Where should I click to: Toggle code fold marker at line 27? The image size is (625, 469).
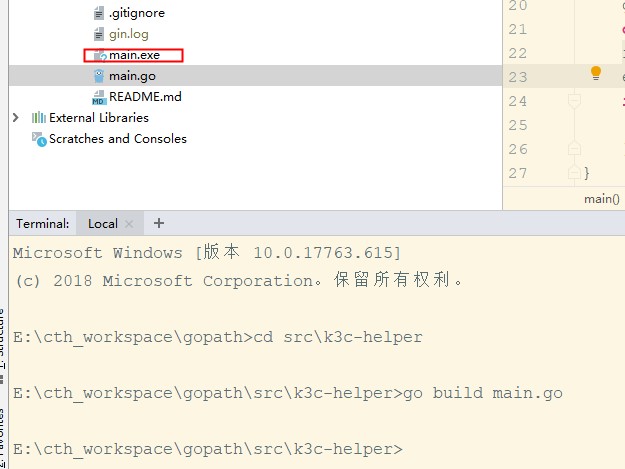(574, 173)
